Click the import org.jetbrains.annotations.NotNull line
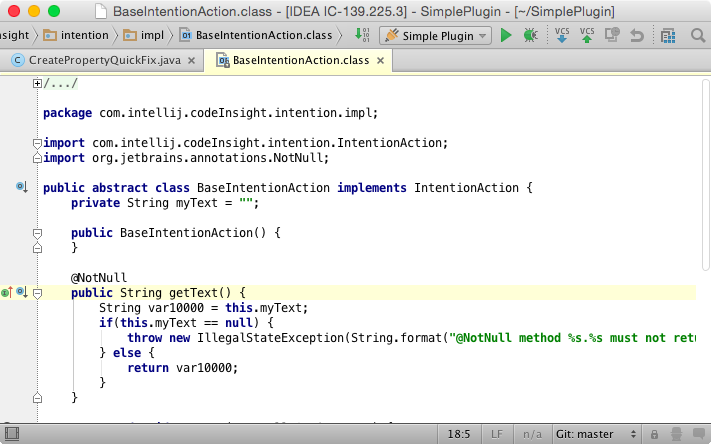Viewport: 711px width, 444px height. coord(186,158)
